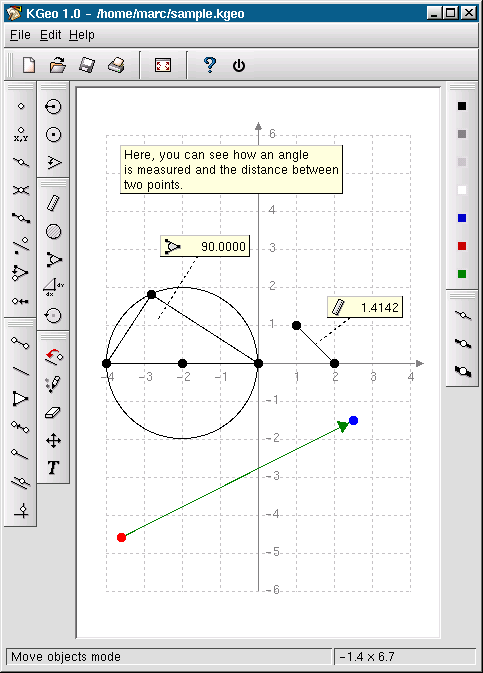The height and width of the screenshot is (673, 483).
Task: Select the ruler distance measurement tool
Action: 53,203
